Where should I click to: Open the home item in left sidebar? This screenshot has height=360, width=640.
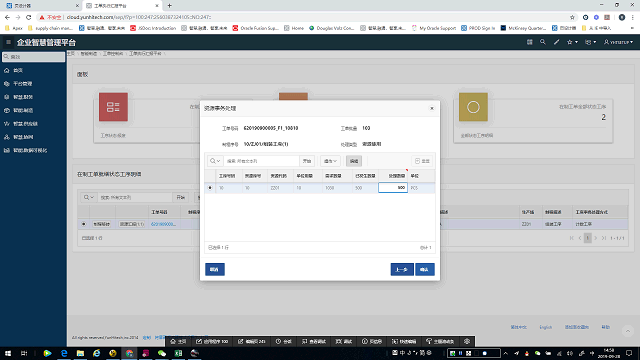click(x=18, y=70)
